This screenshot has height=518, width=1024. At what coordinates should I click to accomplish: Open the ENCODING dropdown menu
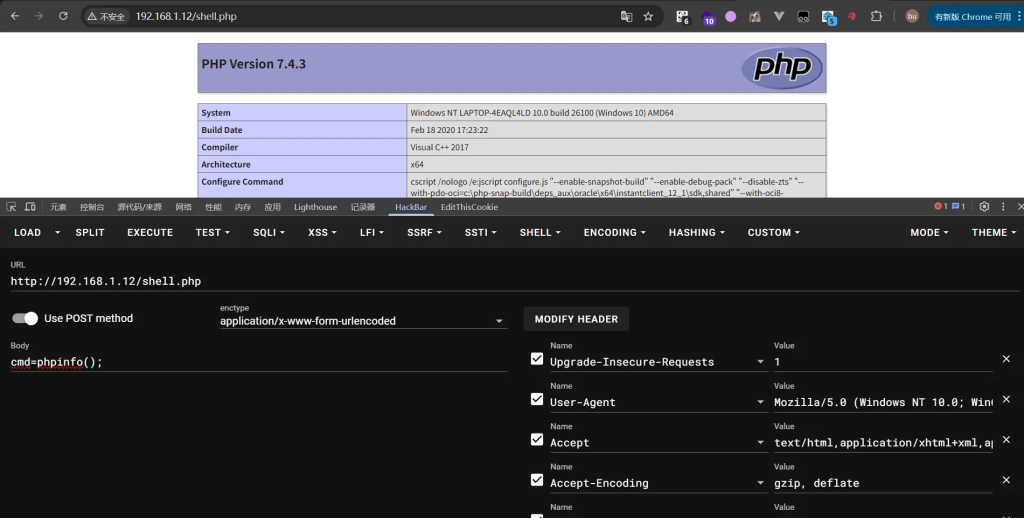pos(614,232)
